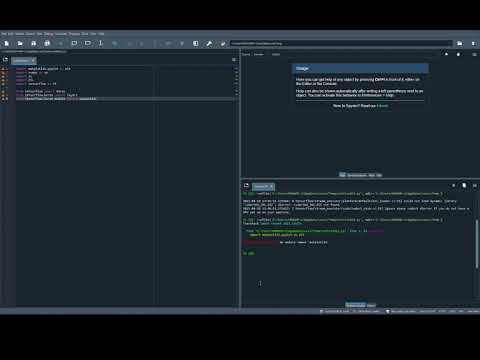The width and height of the screenshot is (480, 360).
Task: Open the Debug menu
Action: [49, 34]
